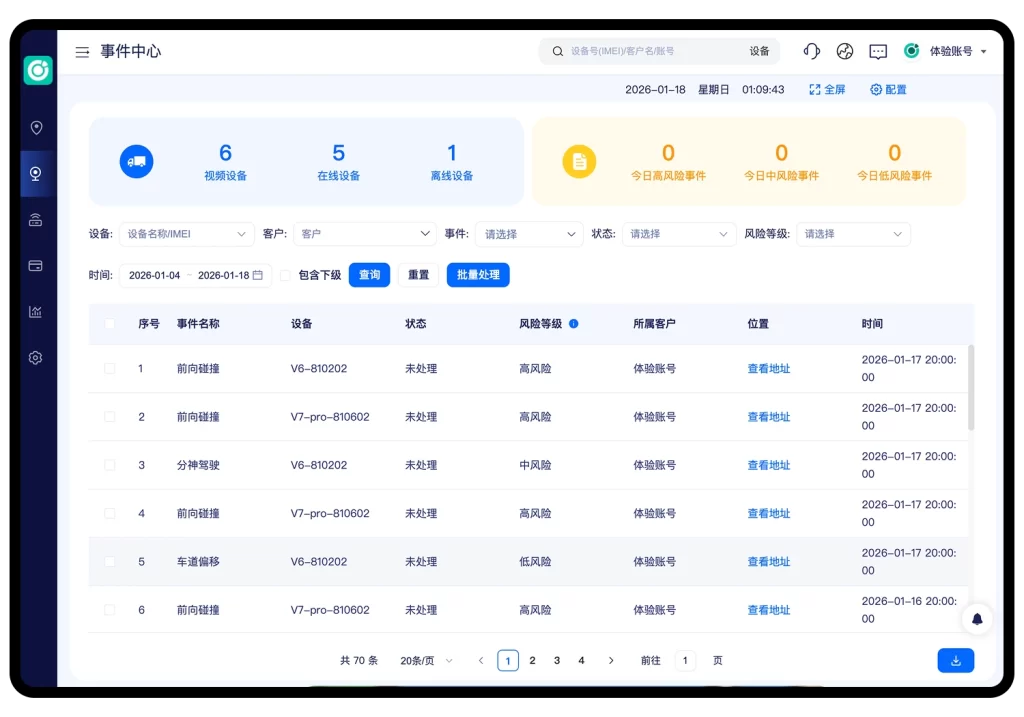Check the select-all checkbox in table header
Viewport: 1024px width, 717px height.
pos(110,324)
